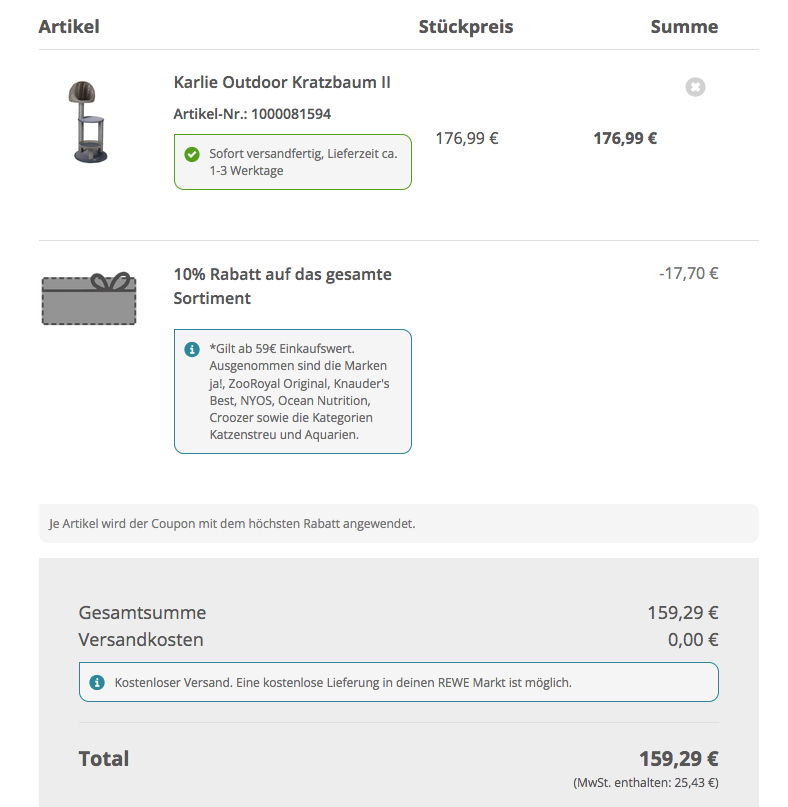Open the Karlie Outdoor Kratzbaum II link

coord(282,82)
